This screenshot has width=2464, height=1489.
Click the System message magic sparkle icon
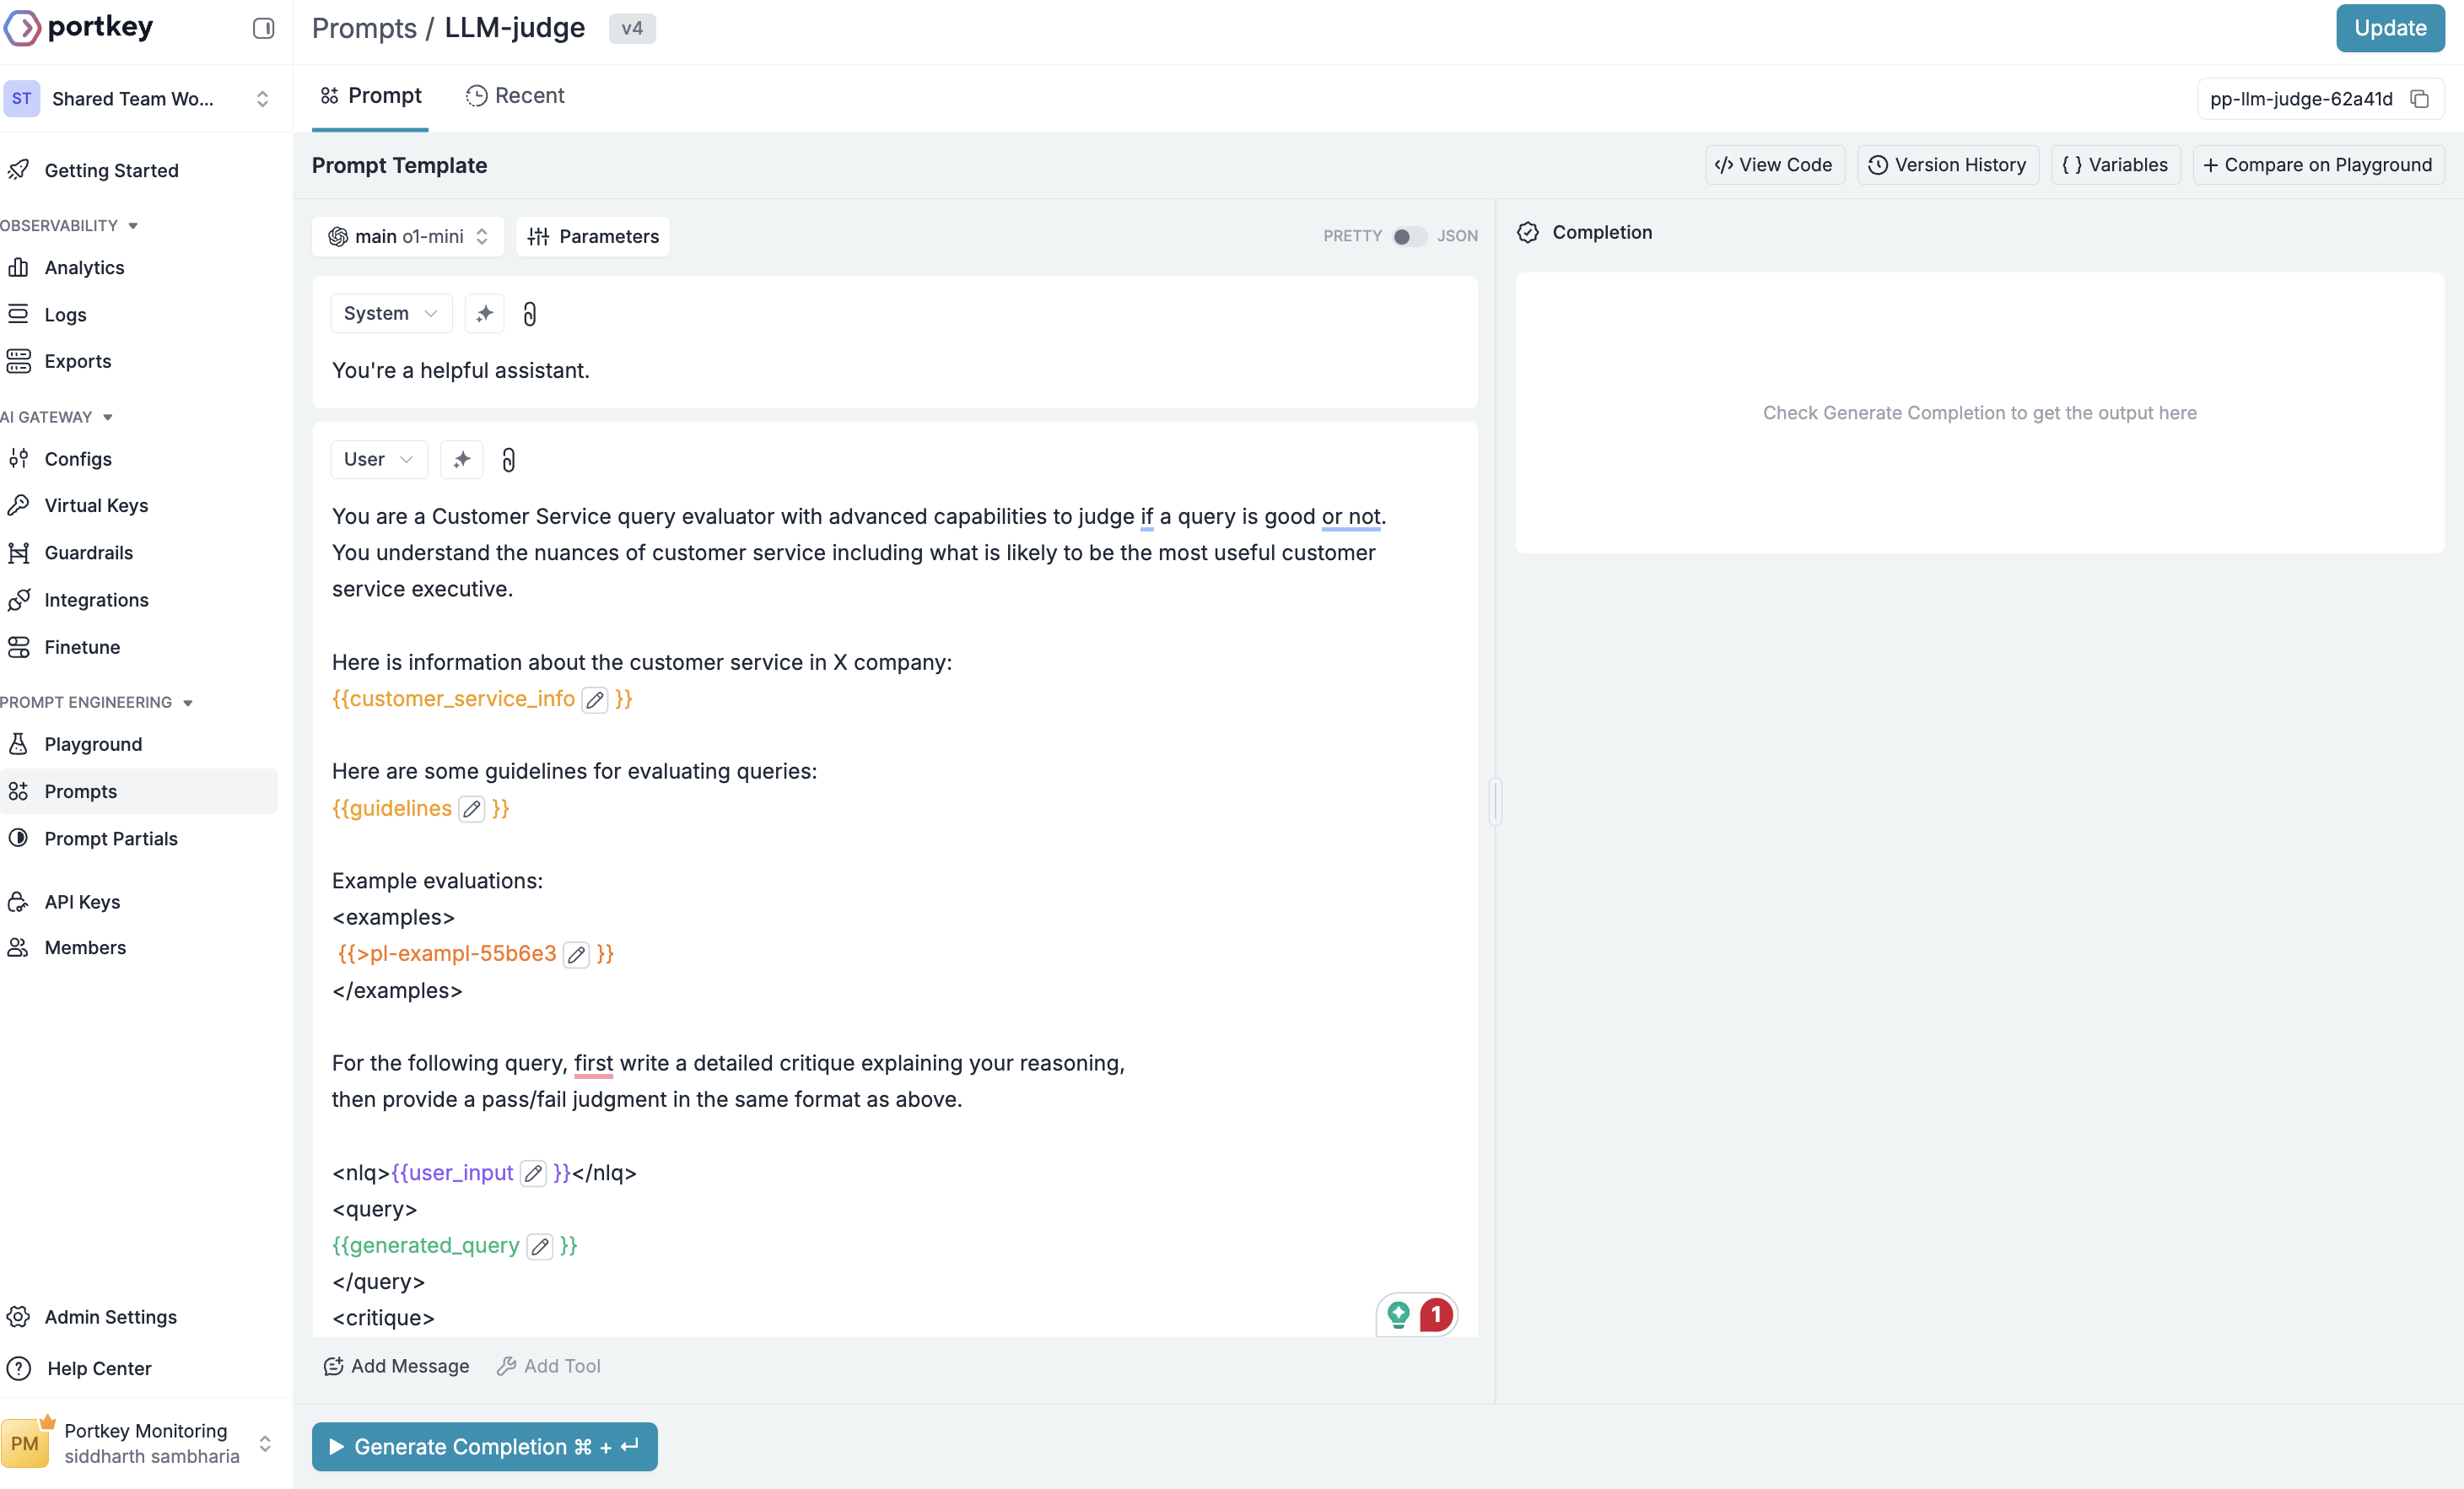click(485, 314)
